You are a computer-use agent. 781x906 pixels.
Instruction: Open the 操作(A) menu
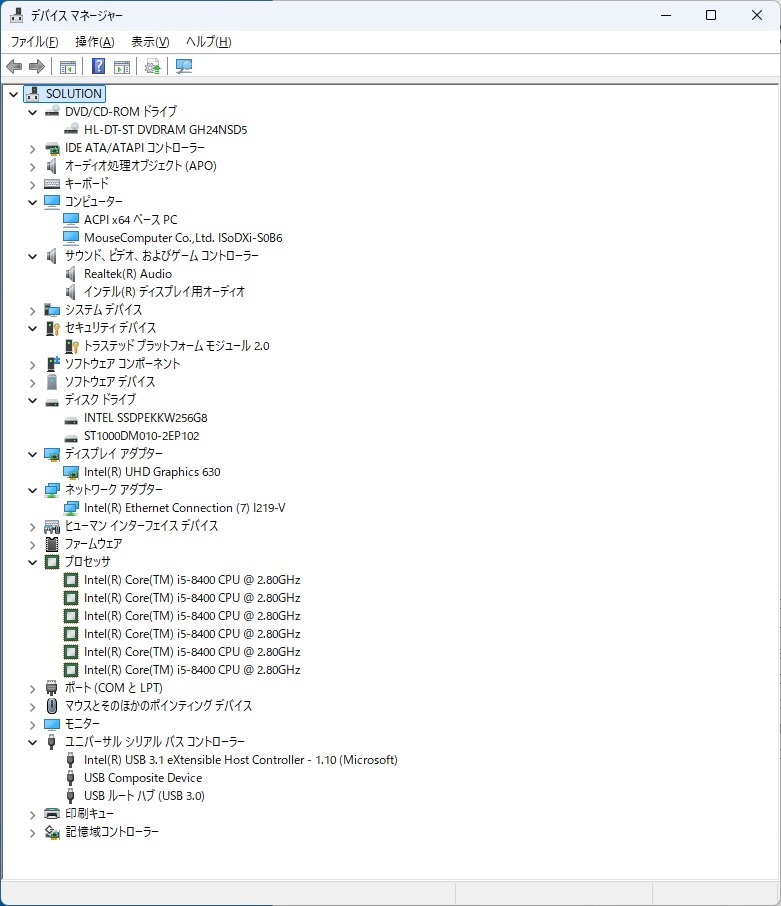pyautogui.click(x=95, y=42)
